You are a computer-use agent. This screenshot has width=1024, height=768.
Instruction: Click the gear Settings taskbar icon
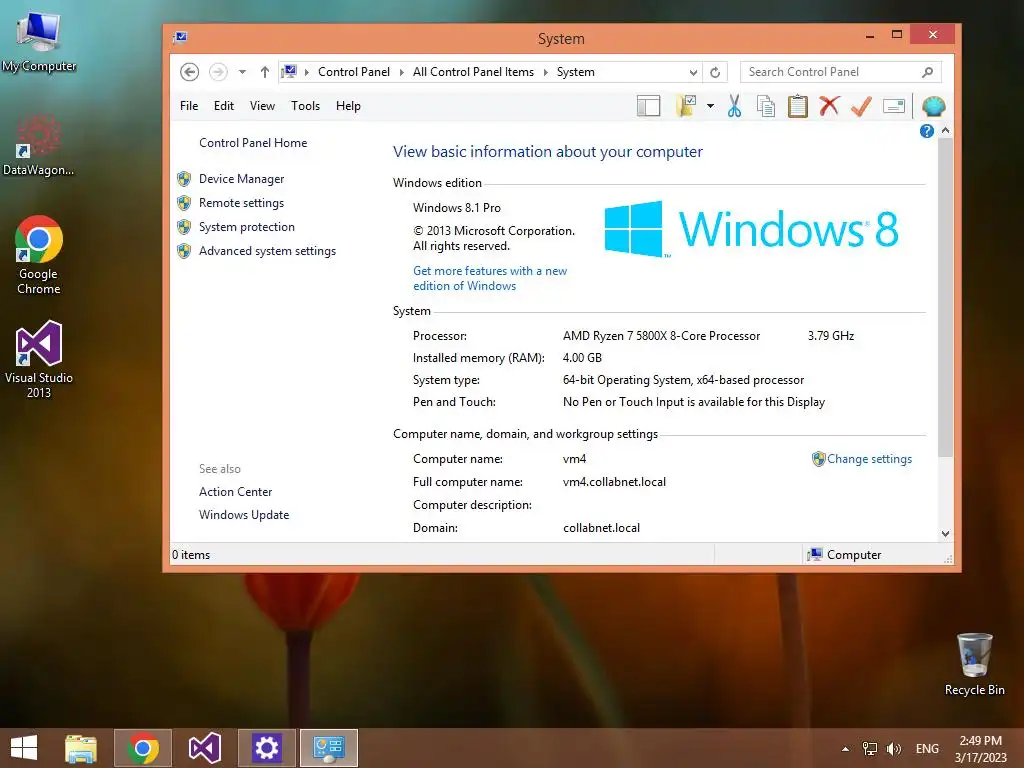[x=266, y=748]
